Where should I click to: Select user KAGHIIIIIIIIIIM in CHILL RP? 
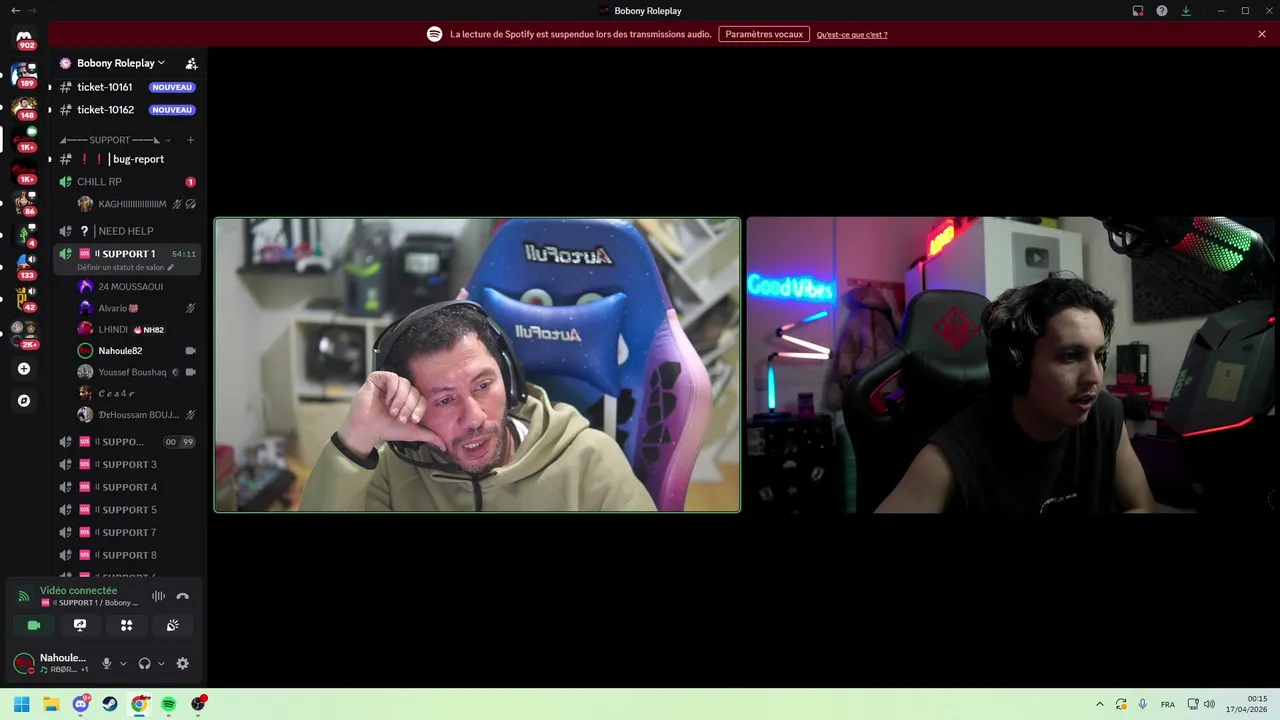pos(135,204)
